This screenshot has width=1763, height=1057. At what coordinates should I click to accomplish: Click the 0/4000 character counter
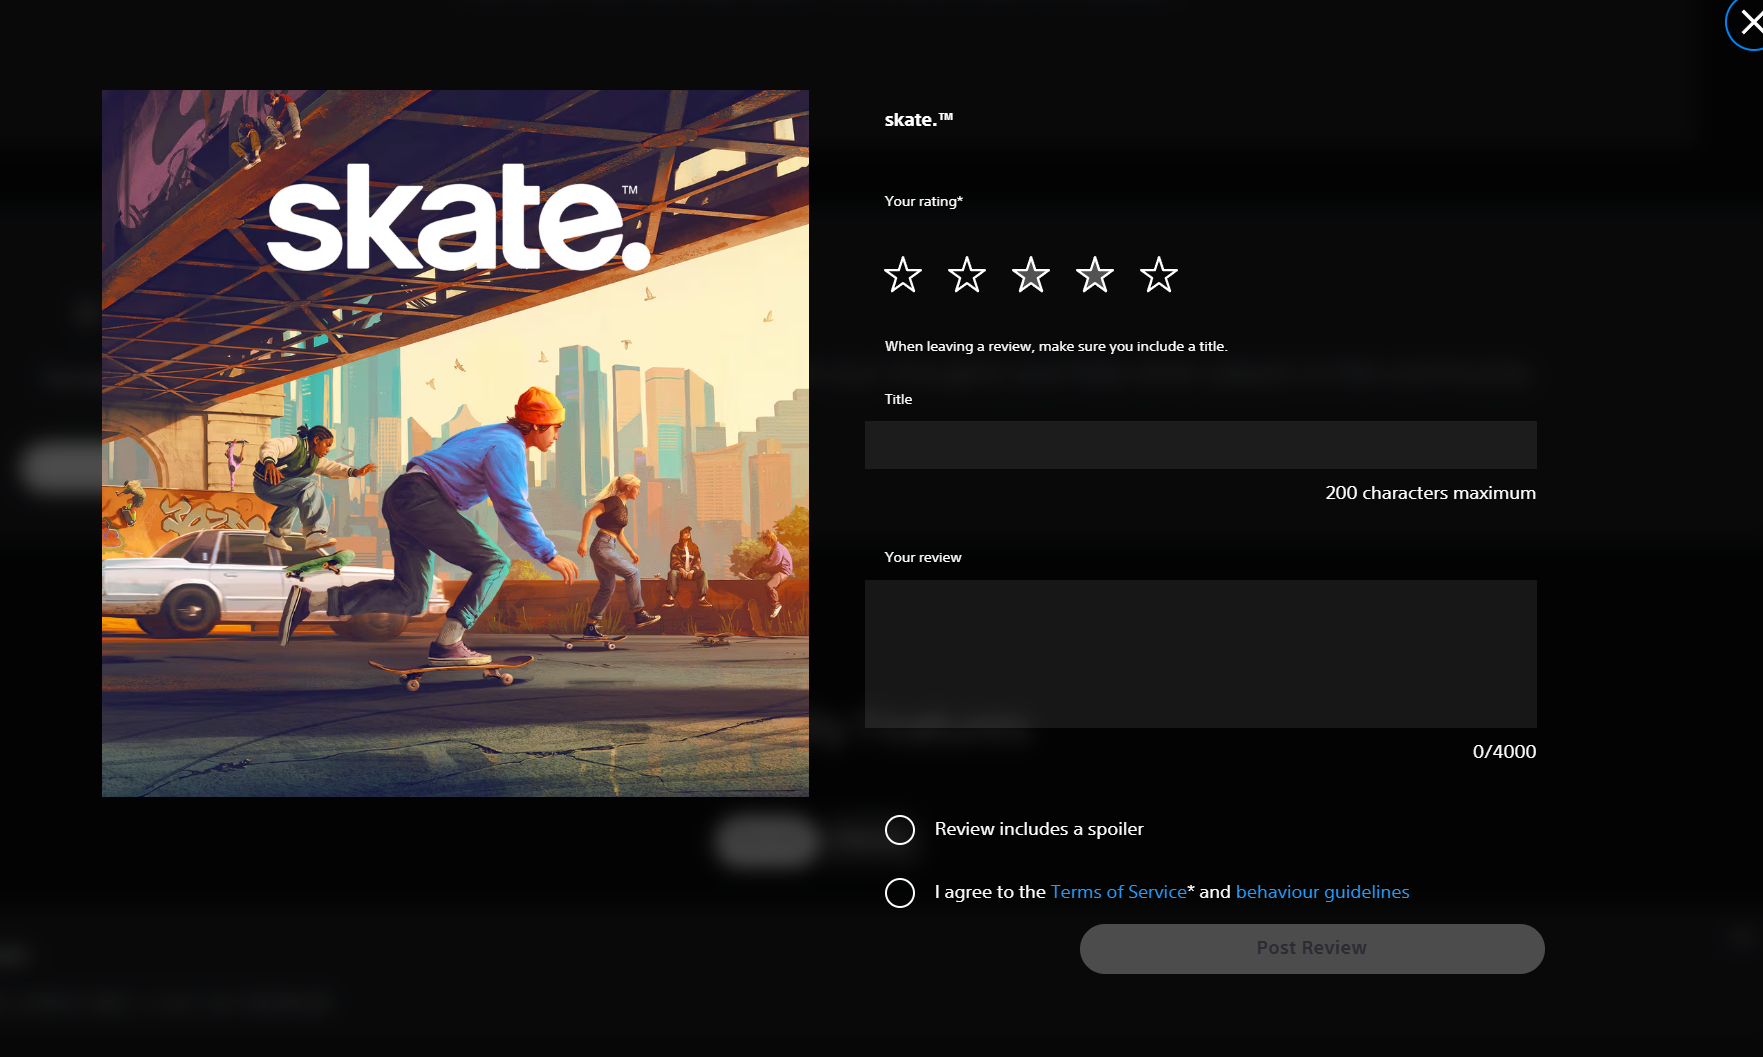coord(1503,752)
